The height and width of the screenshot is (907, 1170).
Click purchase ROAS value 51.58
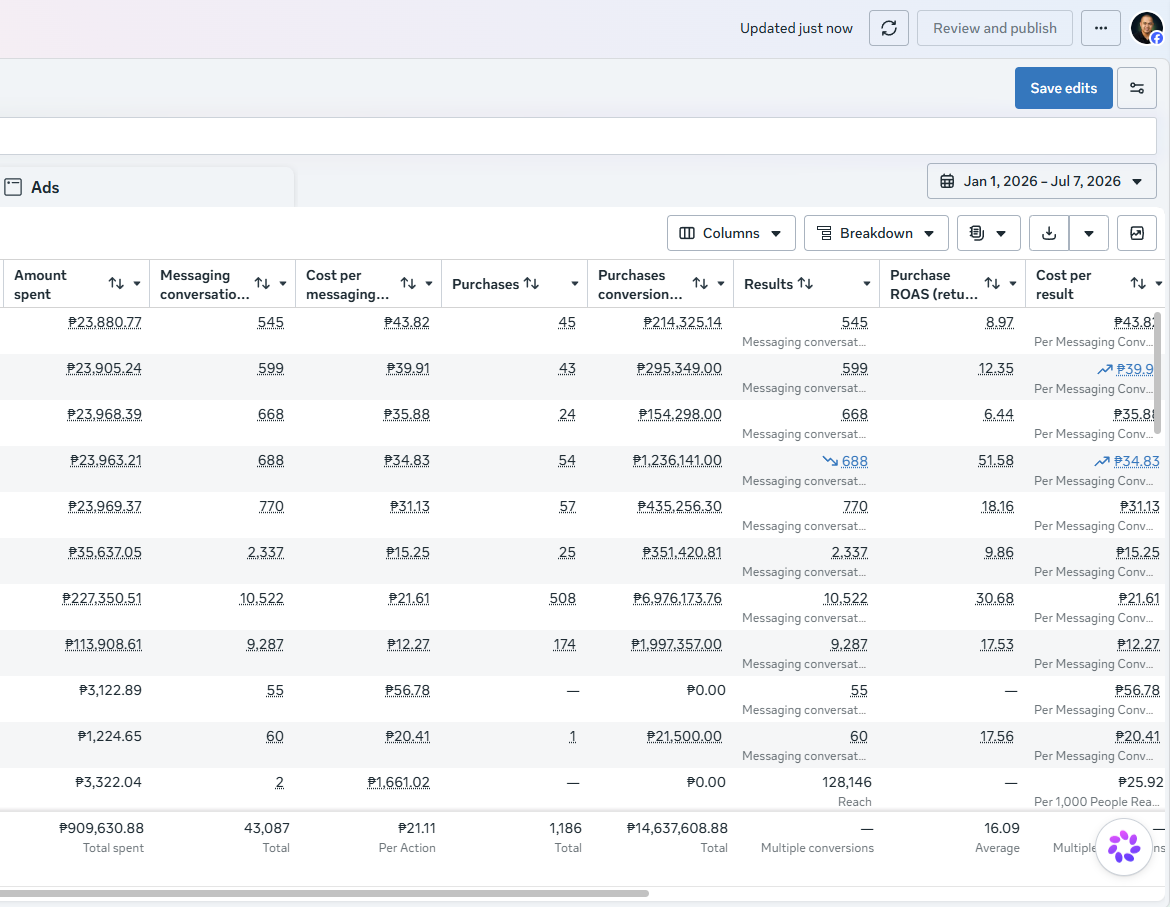tap(995, 460)
